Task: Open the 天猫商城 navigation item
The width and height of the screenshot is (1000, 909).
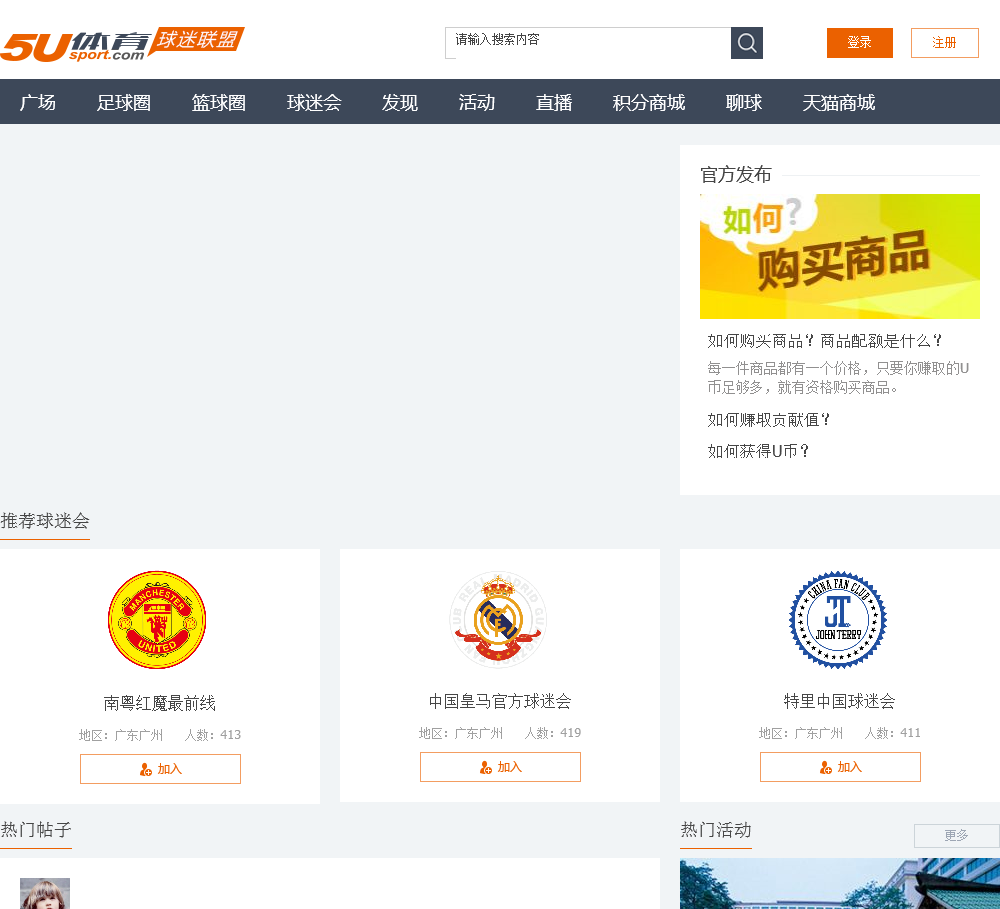Action: click(x=839, y=102)
